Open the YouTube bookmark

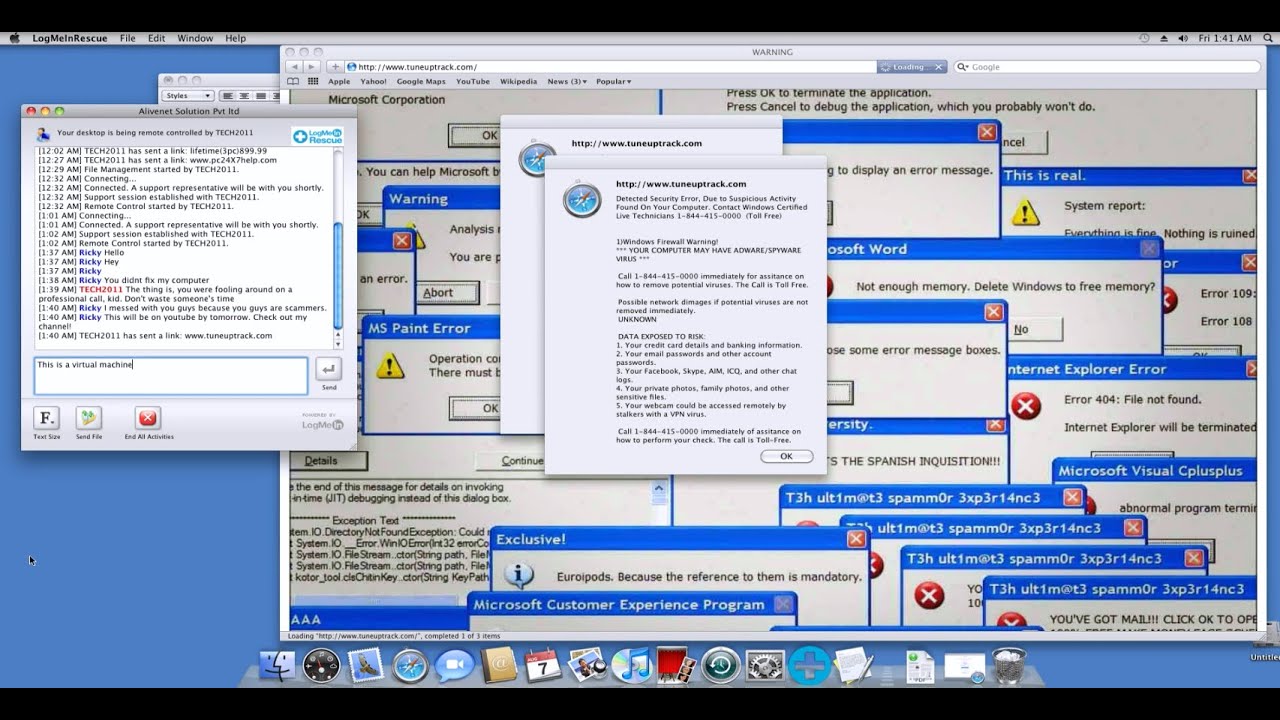[473, 82]
